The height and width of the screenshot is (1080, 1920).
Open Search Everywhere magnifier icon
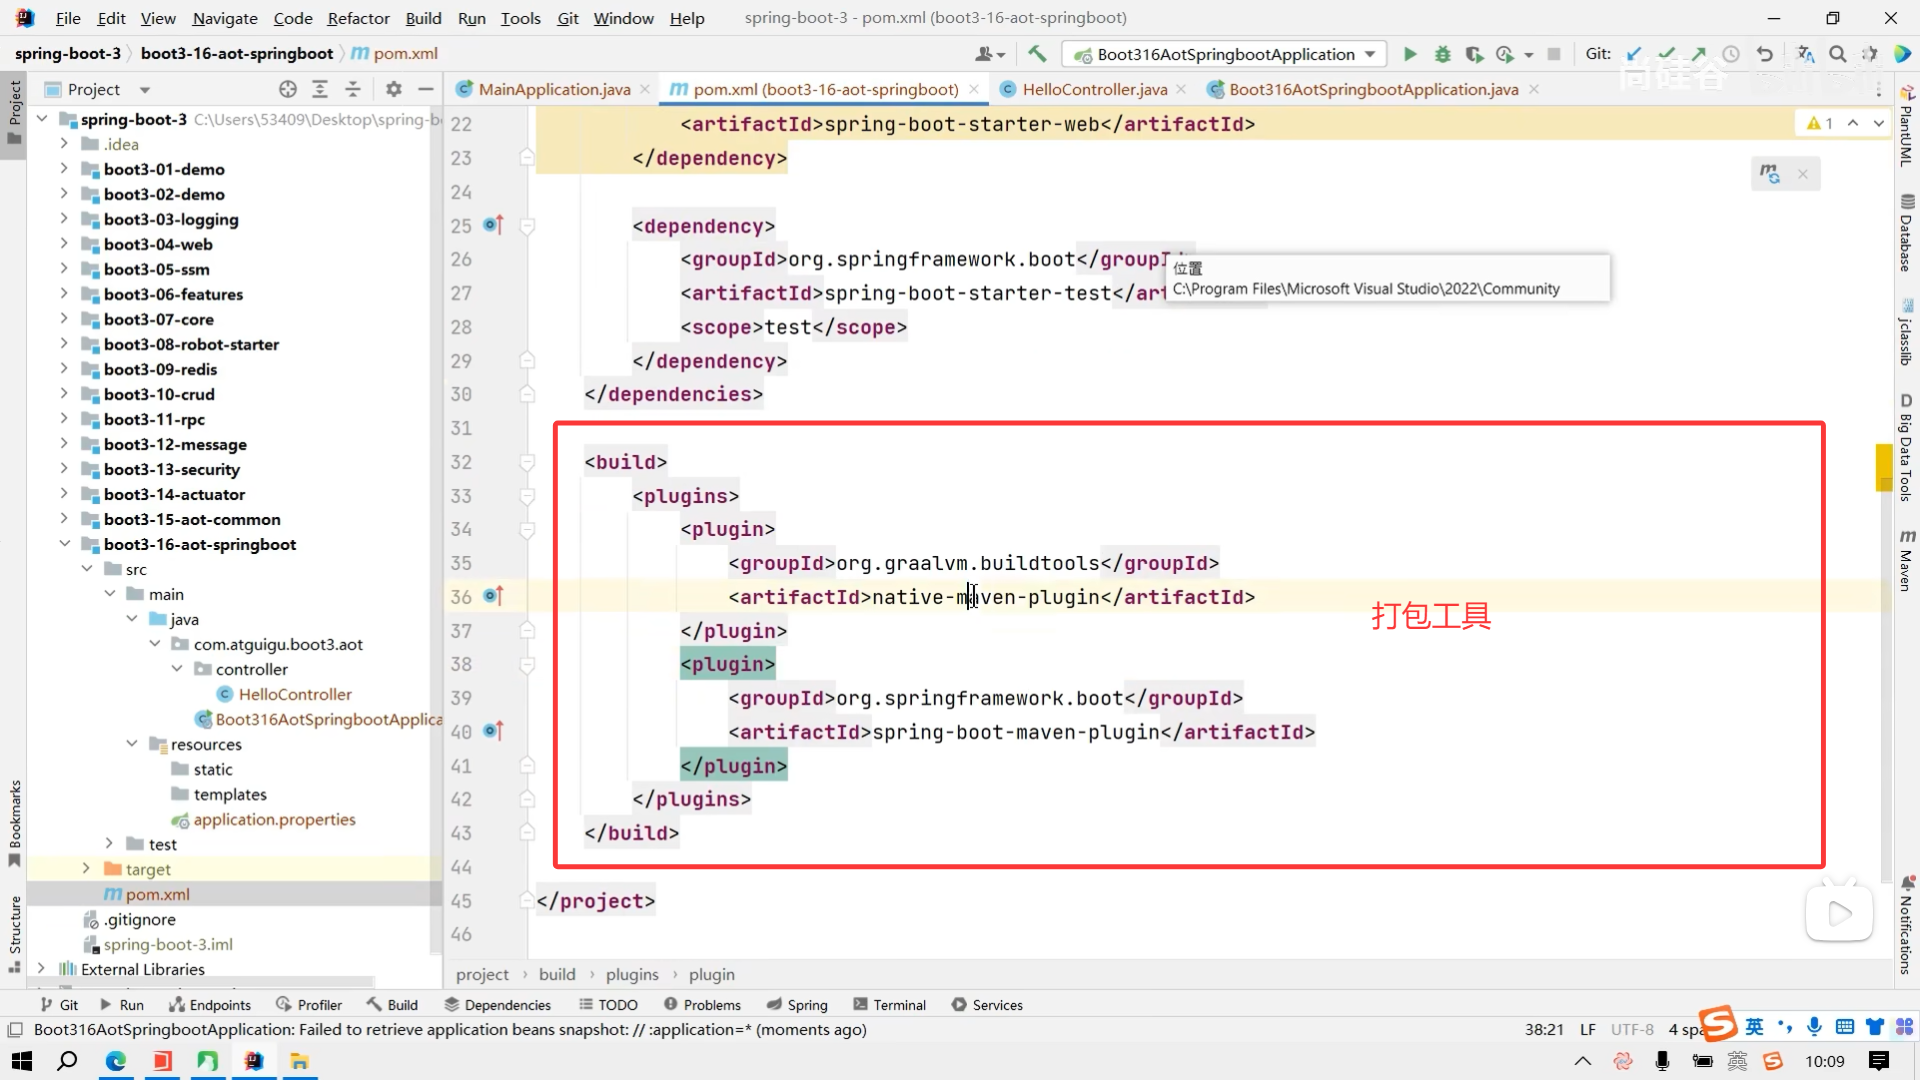click(x=1838, y=54)
